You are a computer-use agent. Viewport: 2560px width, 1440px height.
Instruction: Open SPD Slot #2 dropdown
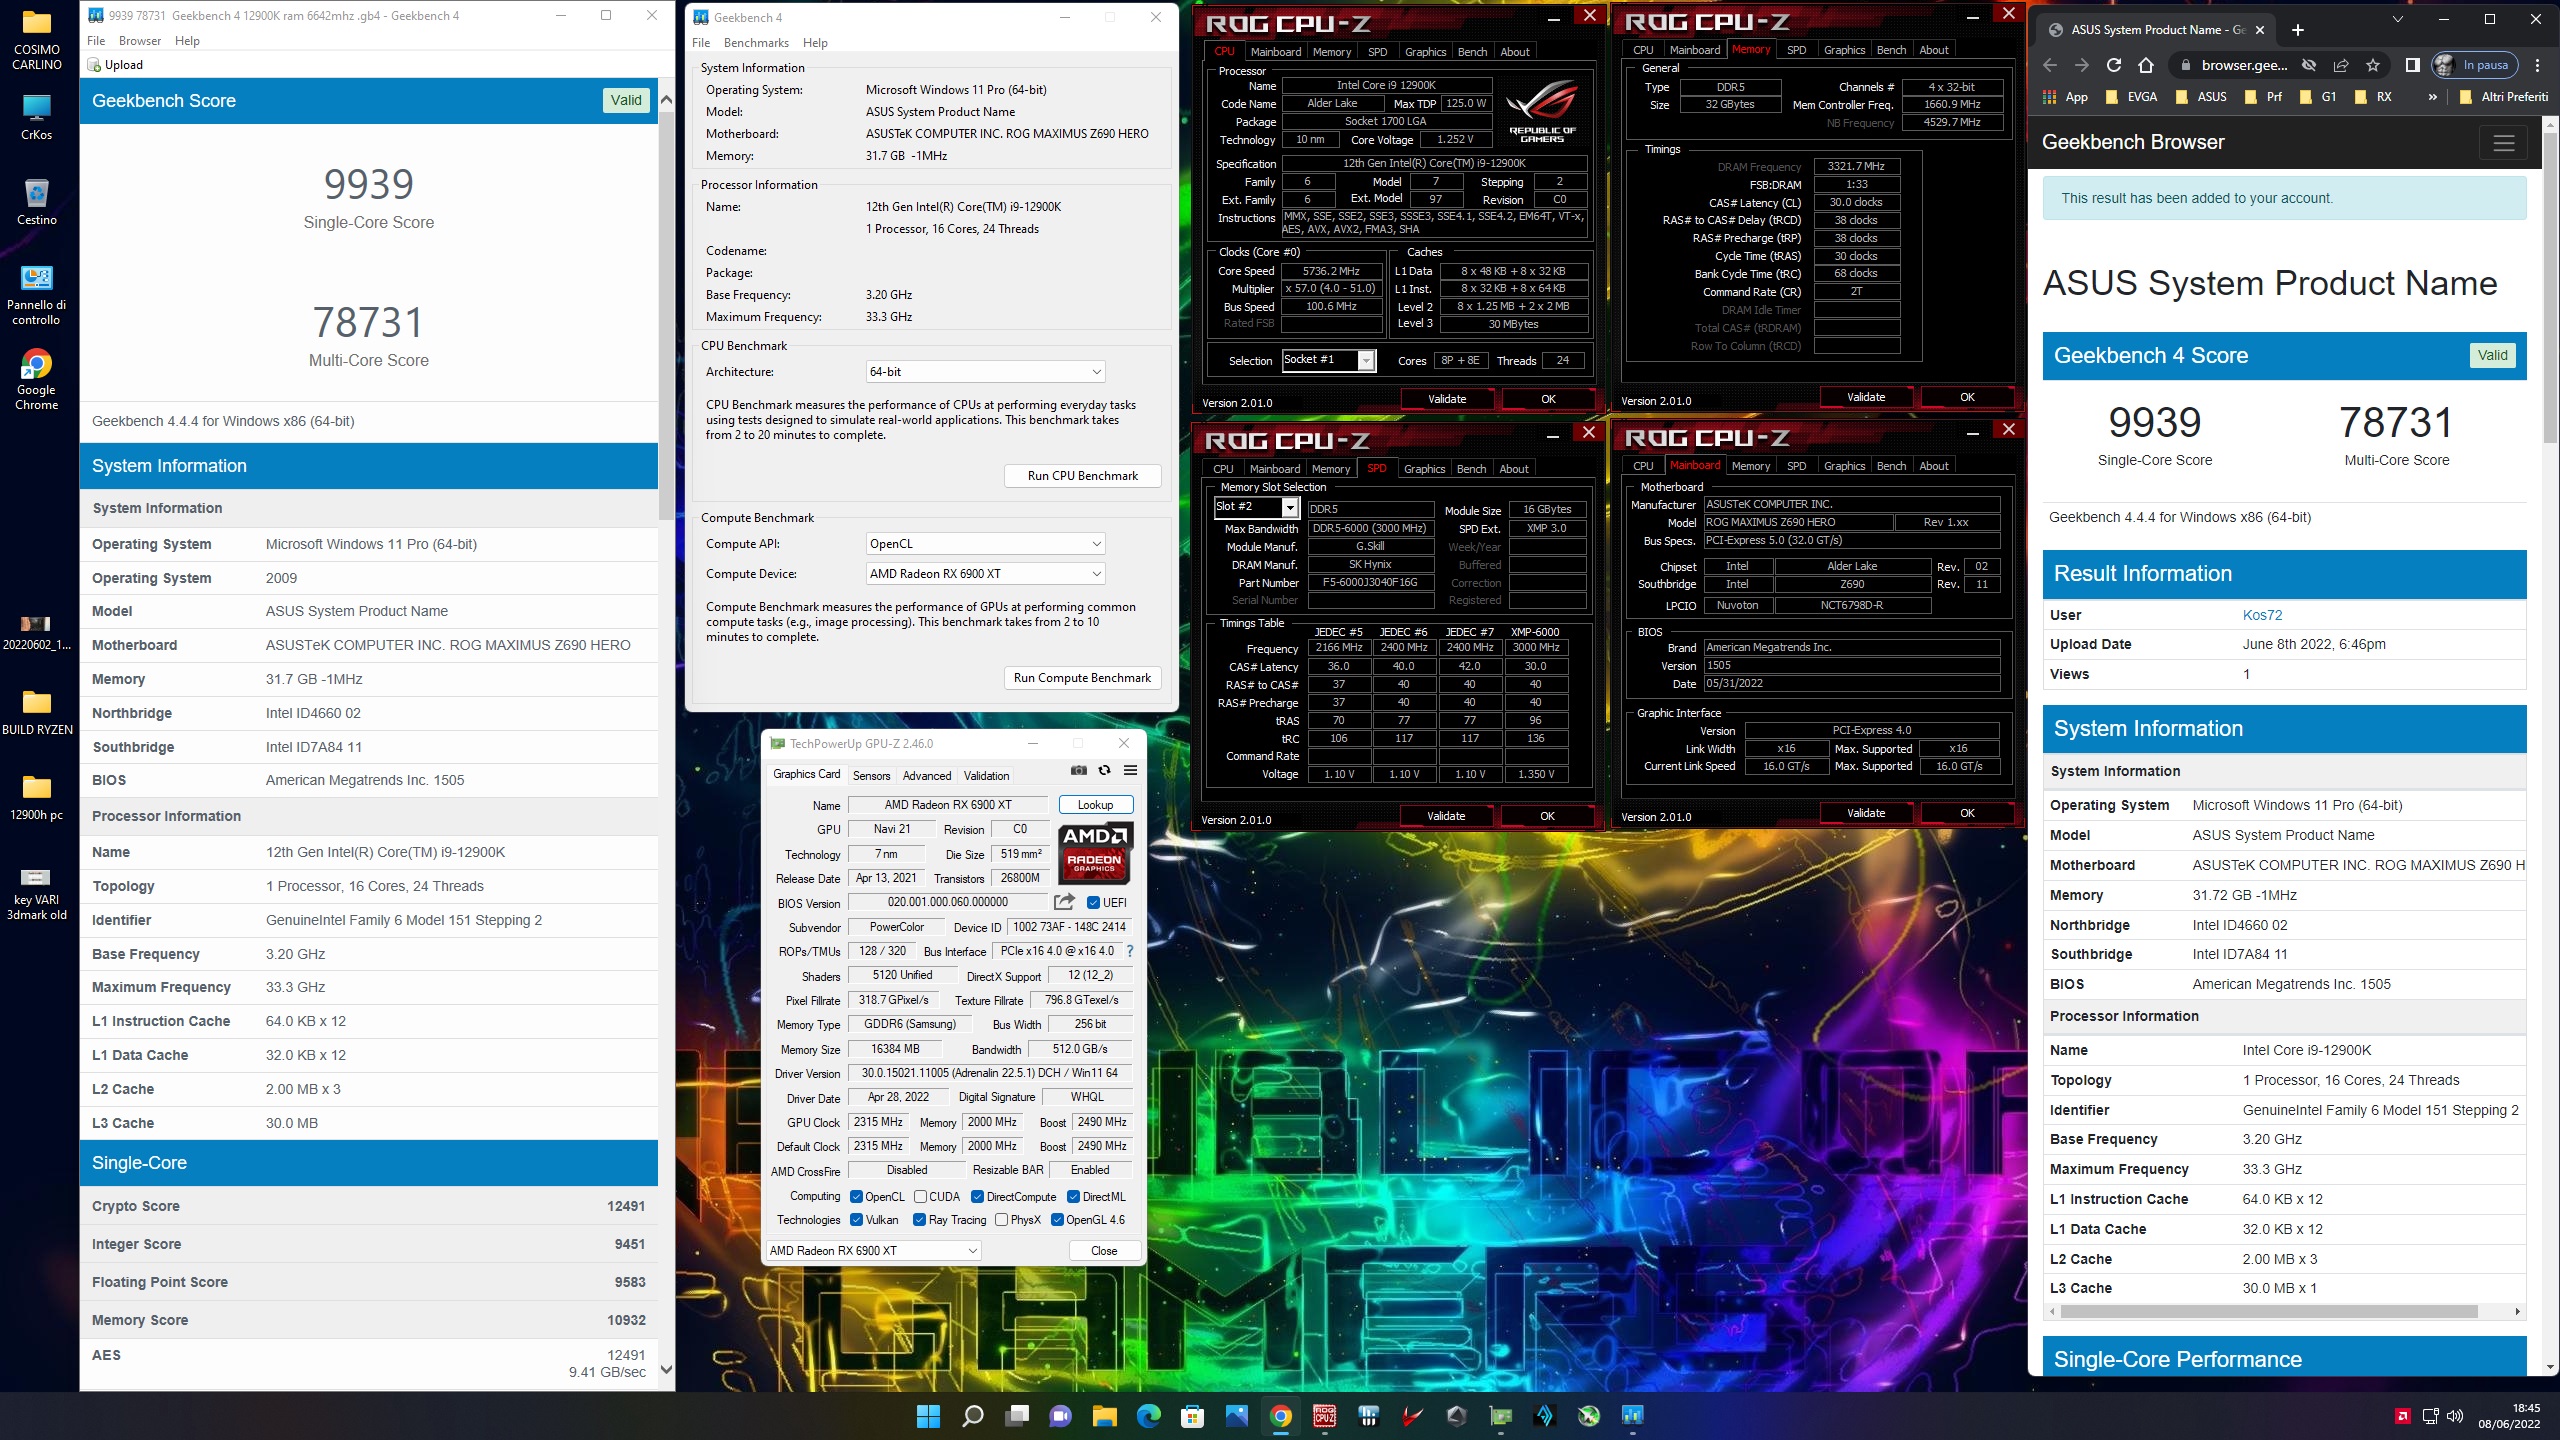pyautogui.click(x=1256, y=507)
